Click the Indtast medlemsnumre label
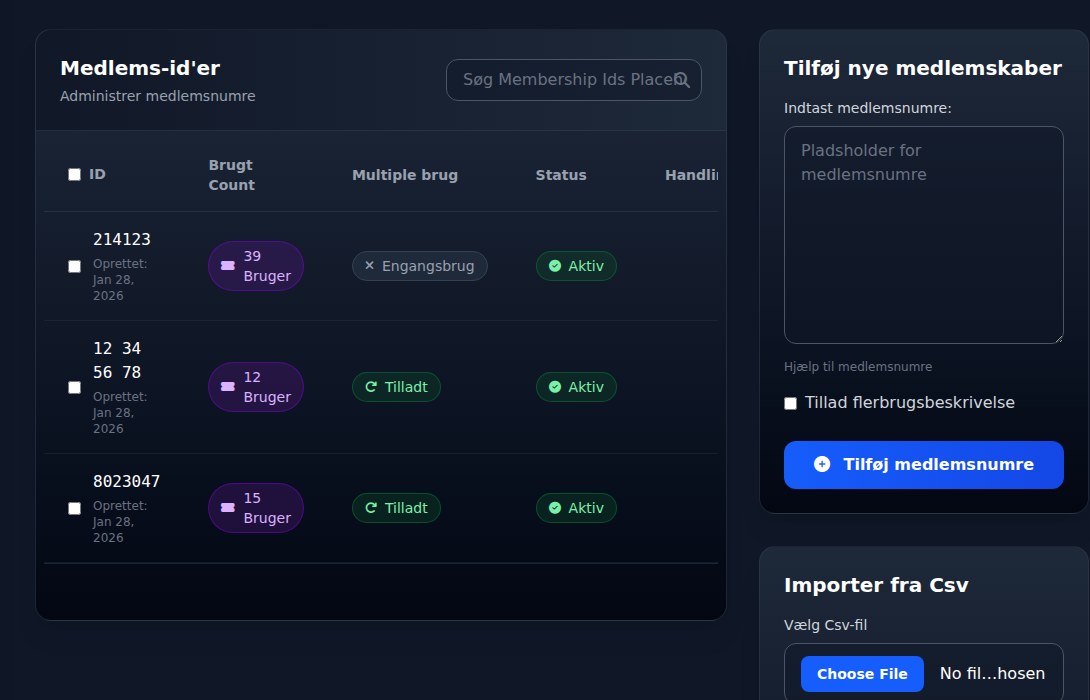 pyautogui.click(x=868, y=108)
